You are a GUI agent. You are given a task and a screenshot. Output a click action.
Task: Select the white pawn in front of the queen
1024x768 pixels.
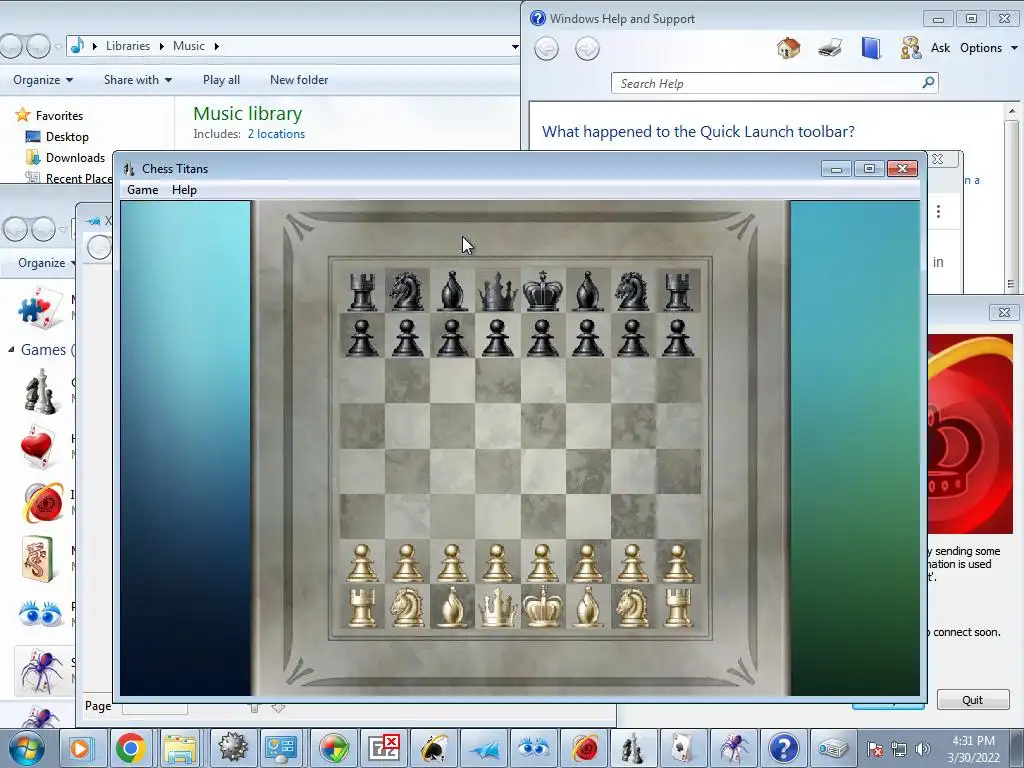497,563
